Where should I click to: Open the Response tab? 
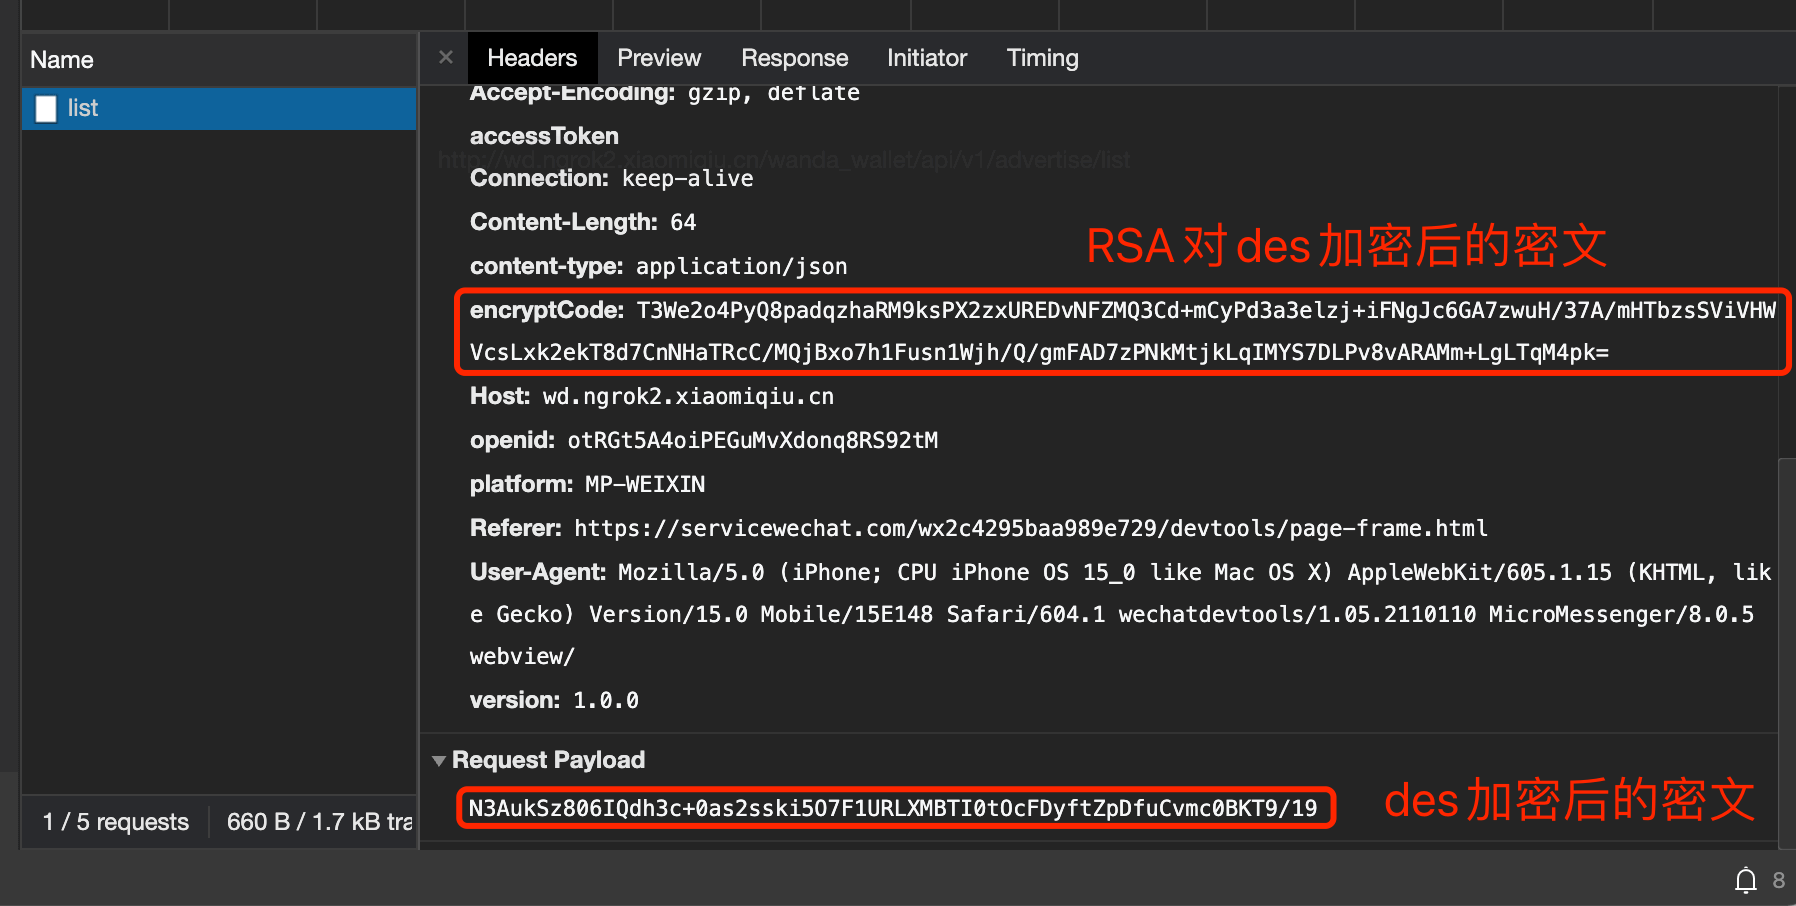coord(794,57)
